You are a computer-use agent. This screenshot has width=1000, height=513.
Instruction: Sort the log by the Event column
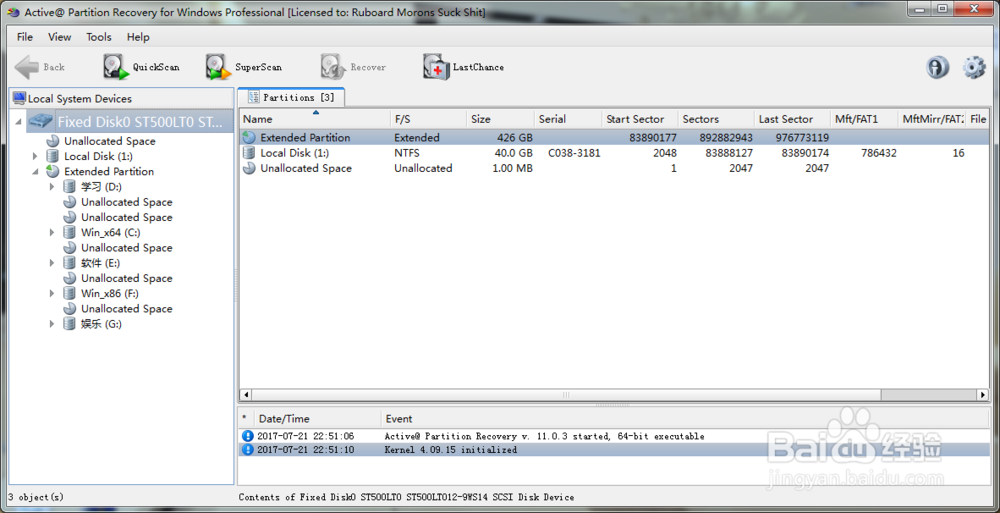pos(686,419)
